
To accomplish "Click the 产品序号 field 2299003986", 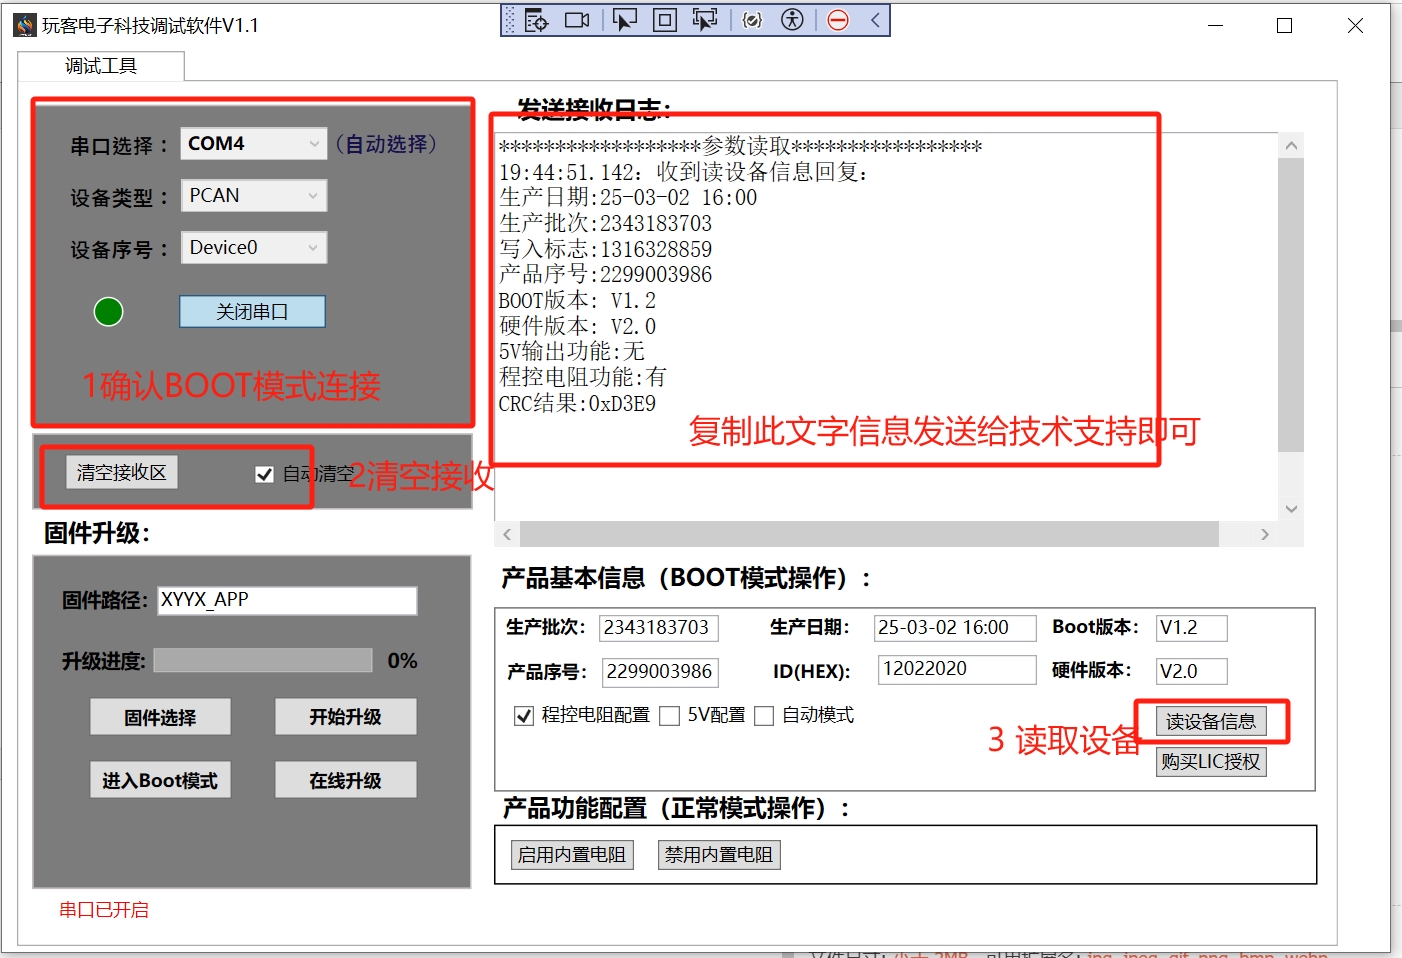I will tap(661, 672).
